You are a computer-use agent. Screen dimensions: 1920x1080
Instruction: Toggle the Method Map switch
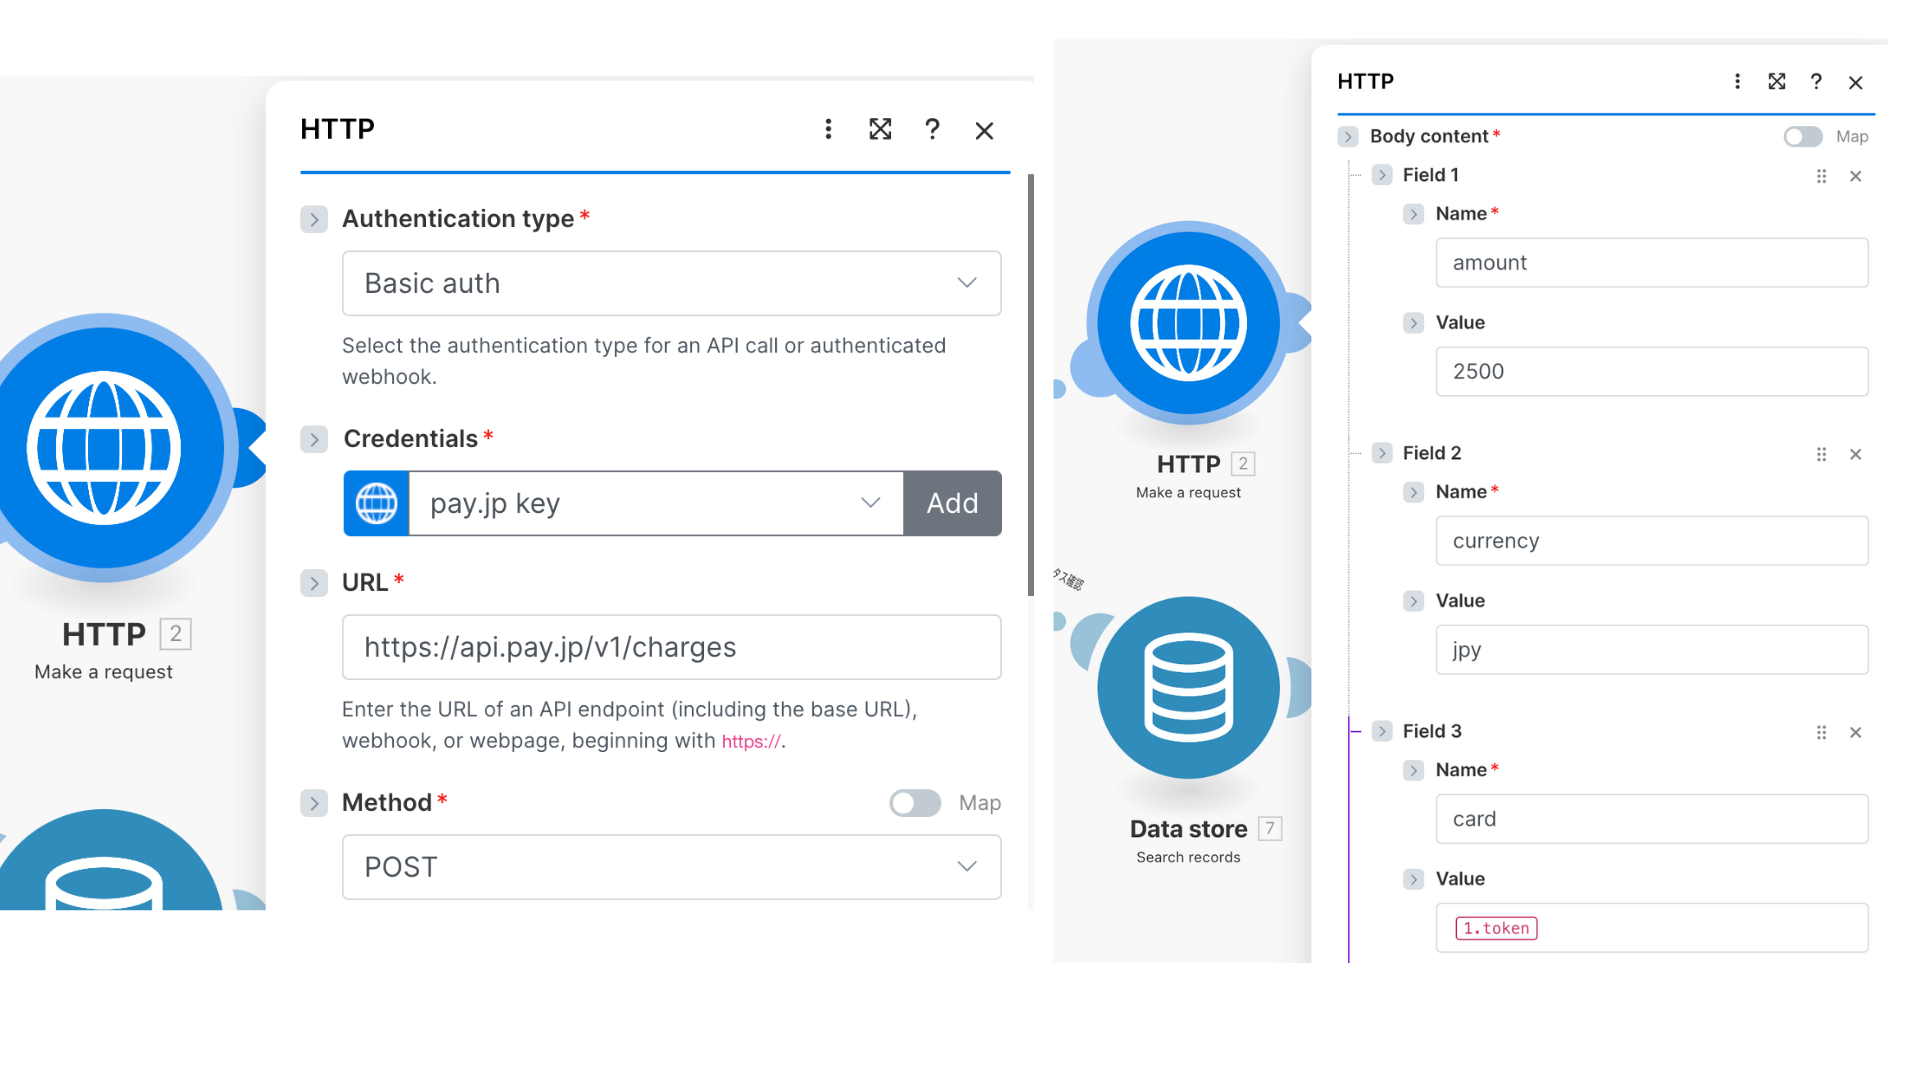pyautogui.click(x=915, y=803)
